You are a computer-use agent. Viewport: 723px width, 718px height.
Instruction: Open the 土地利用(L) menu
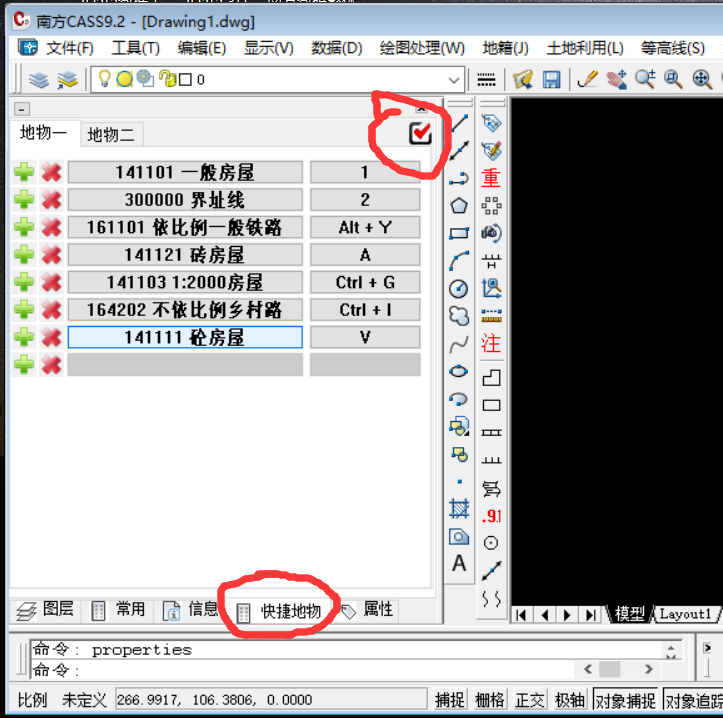coord(585,48)
